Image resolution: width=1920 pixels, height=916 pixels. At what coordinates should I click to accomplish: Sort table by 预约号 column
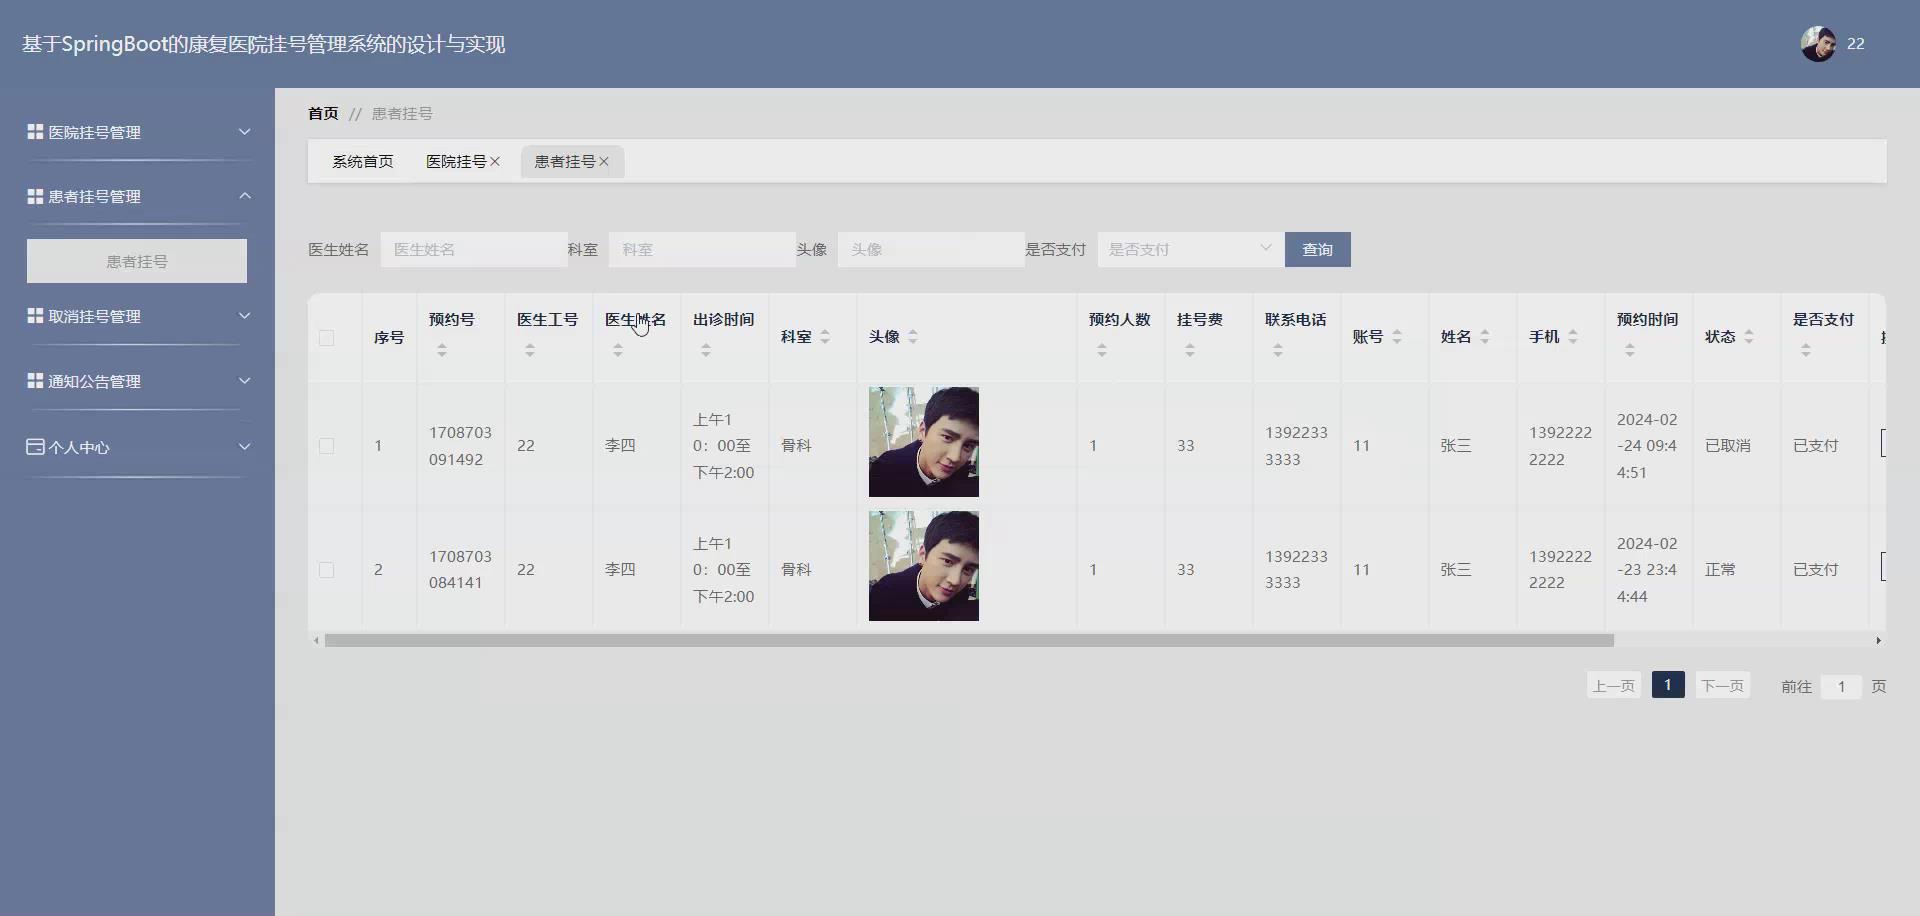point(442,350)
